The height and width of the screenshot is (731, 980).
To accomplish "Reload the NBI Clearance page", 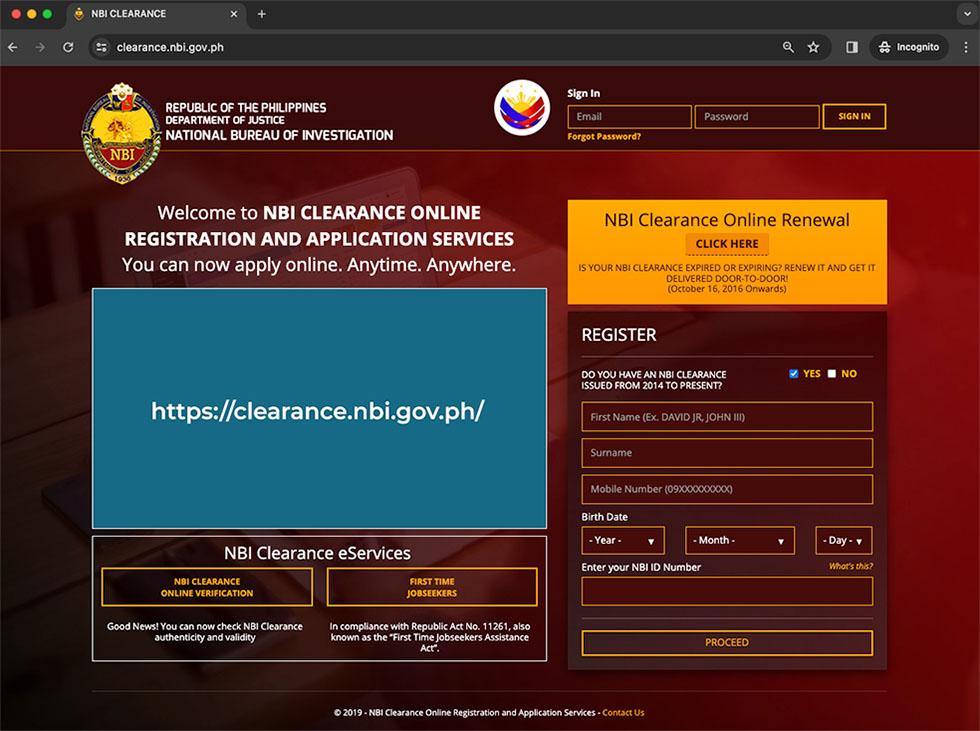I will [x=68, y=47].
